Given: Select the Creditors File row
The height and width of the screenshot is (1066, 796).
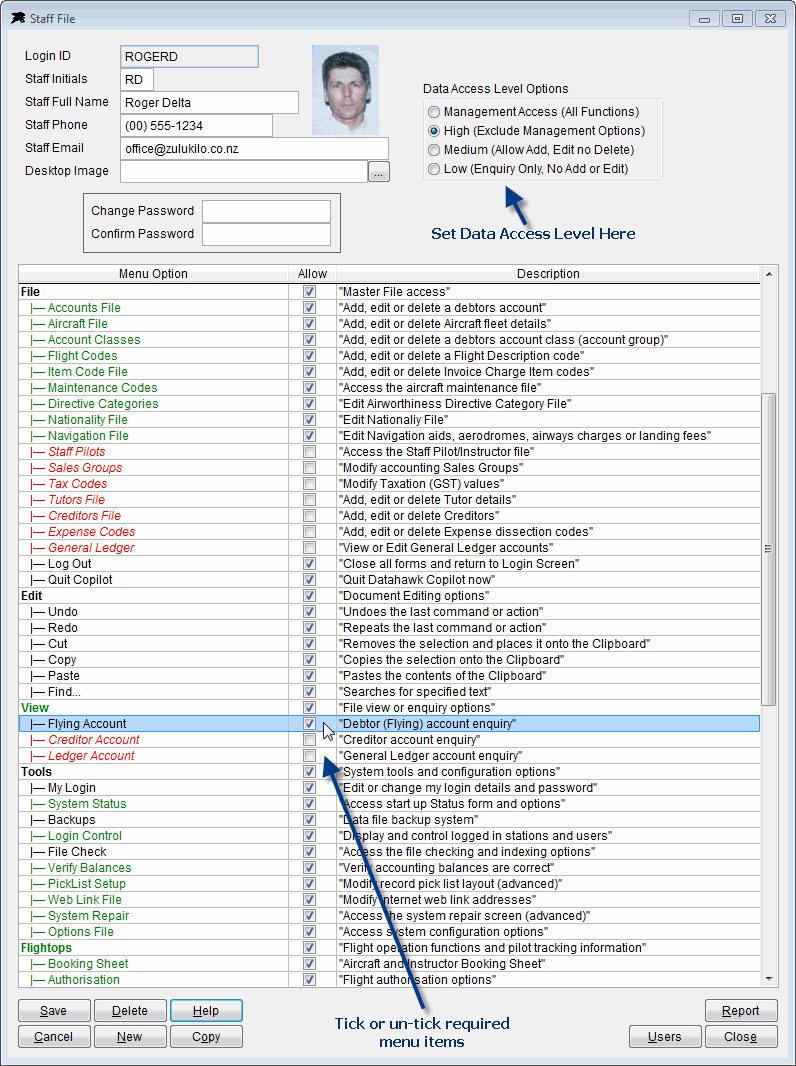Looking at the screenshot, I should point(389,515).
